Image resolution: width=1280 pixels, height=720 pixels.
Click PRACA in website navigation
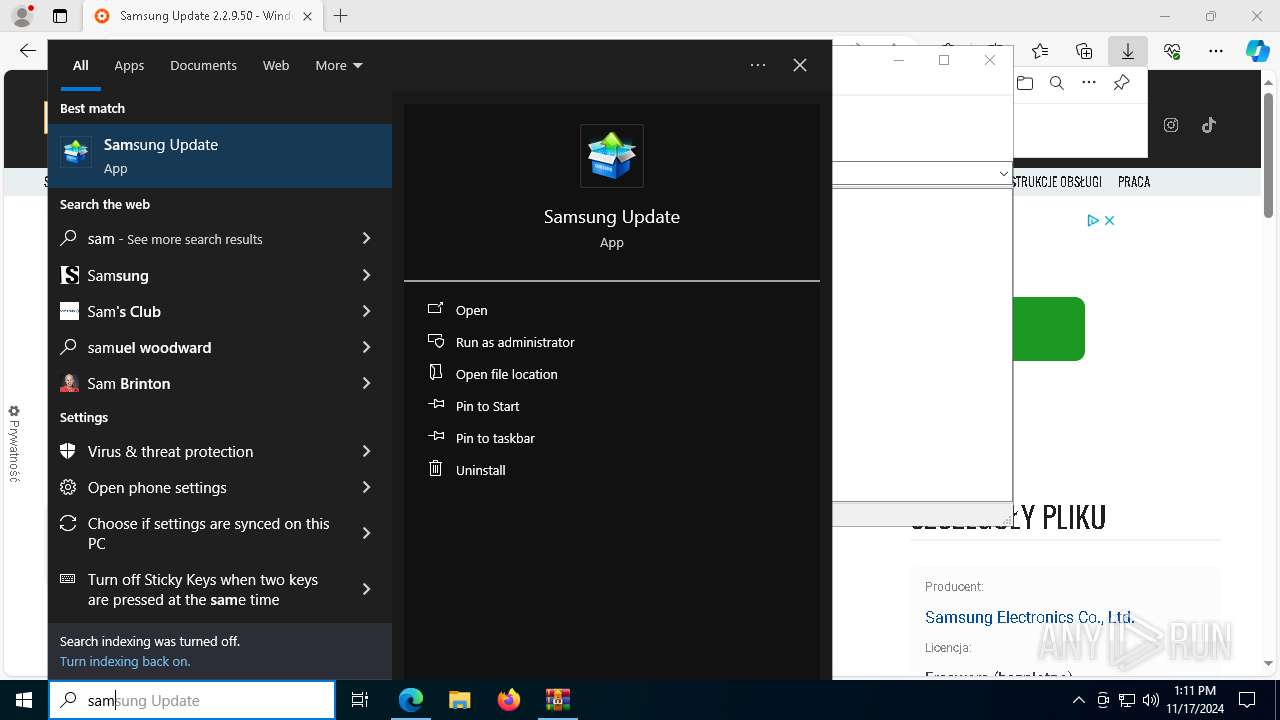coord(1134,182)
